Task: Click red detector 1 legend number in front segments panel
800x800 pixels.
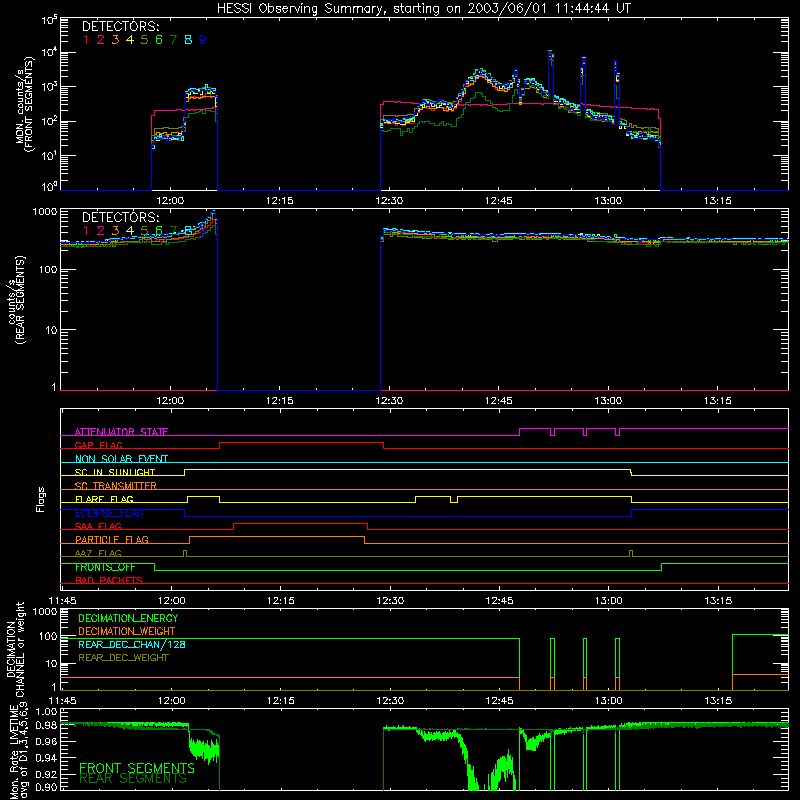Action: pyautogui.click(x=86, y=40)
